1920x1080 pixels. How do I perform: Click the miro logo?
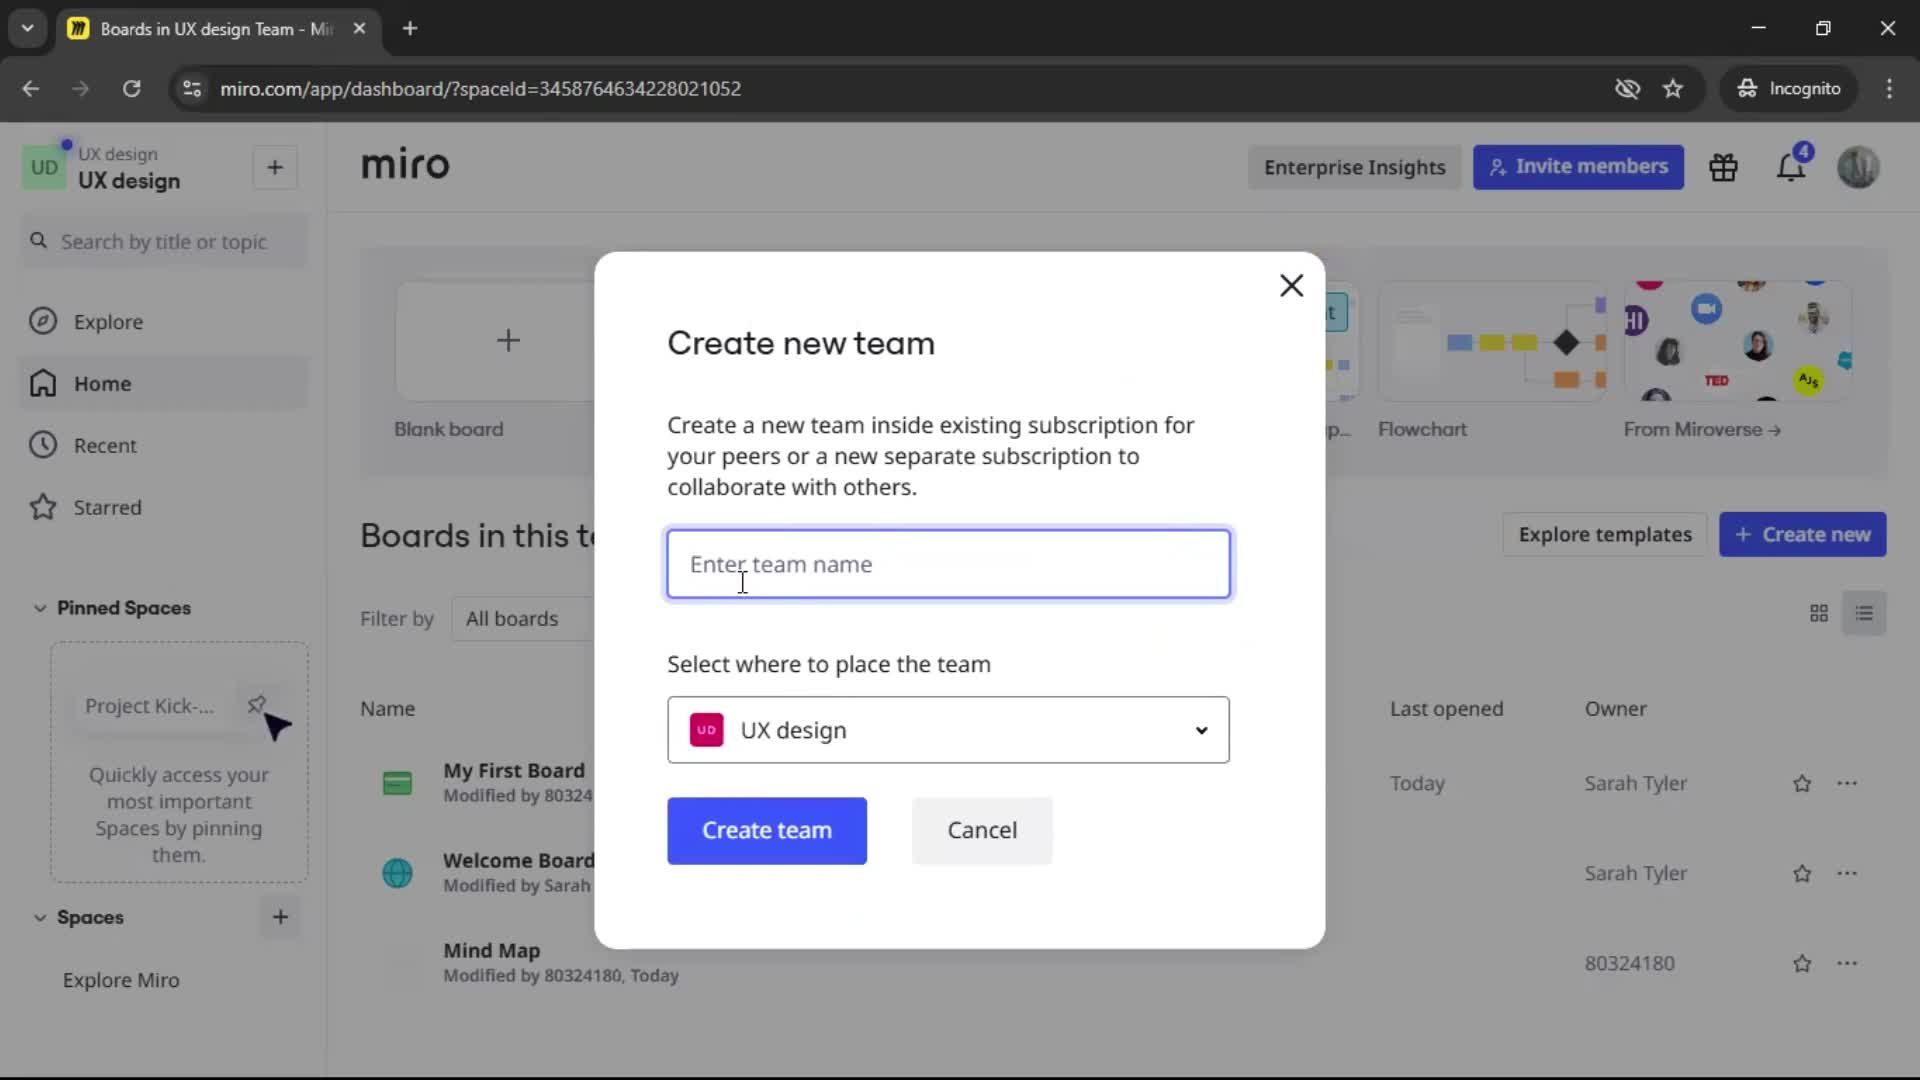pyautogui.click(x=405, y=165)
